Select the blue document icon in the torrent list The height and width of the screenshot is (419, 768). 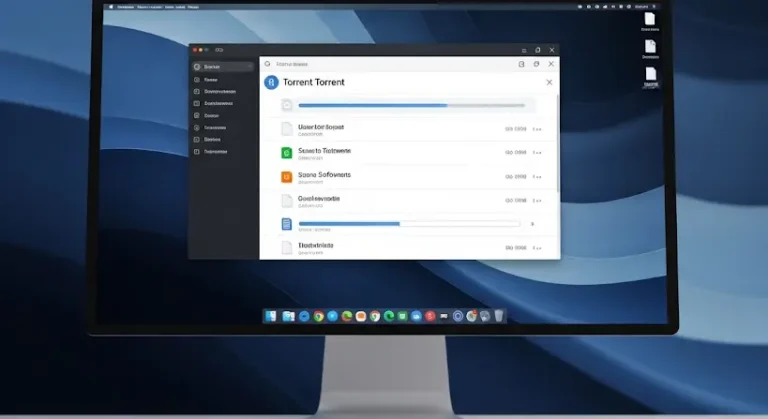[x=287, y=224]
